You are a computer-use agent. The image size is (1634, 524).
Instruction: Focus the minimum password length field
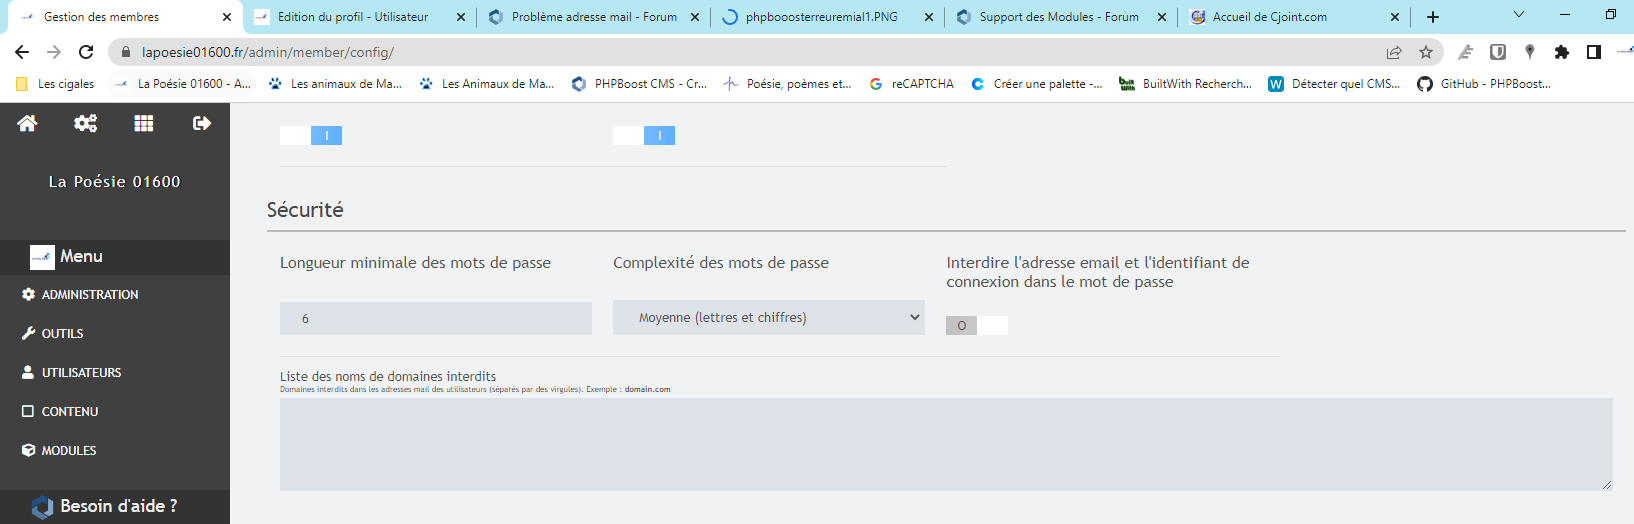click(x=436, y=318)
